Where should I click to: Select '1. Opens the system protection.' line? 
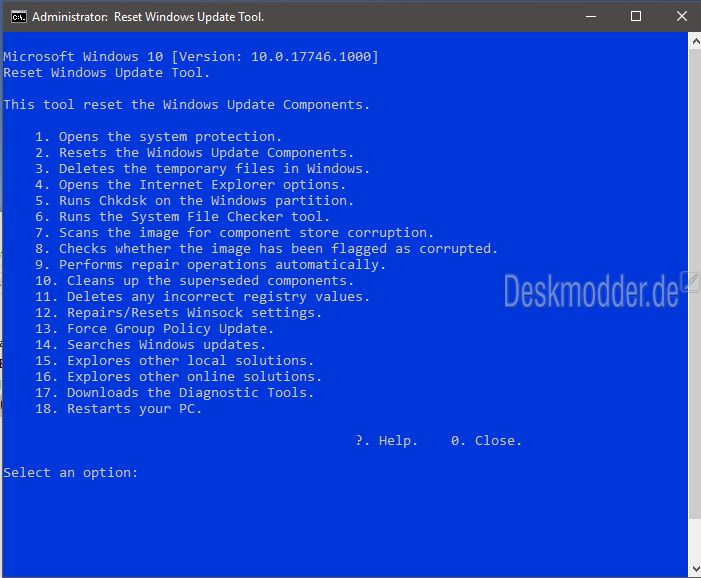click(158, 137)
